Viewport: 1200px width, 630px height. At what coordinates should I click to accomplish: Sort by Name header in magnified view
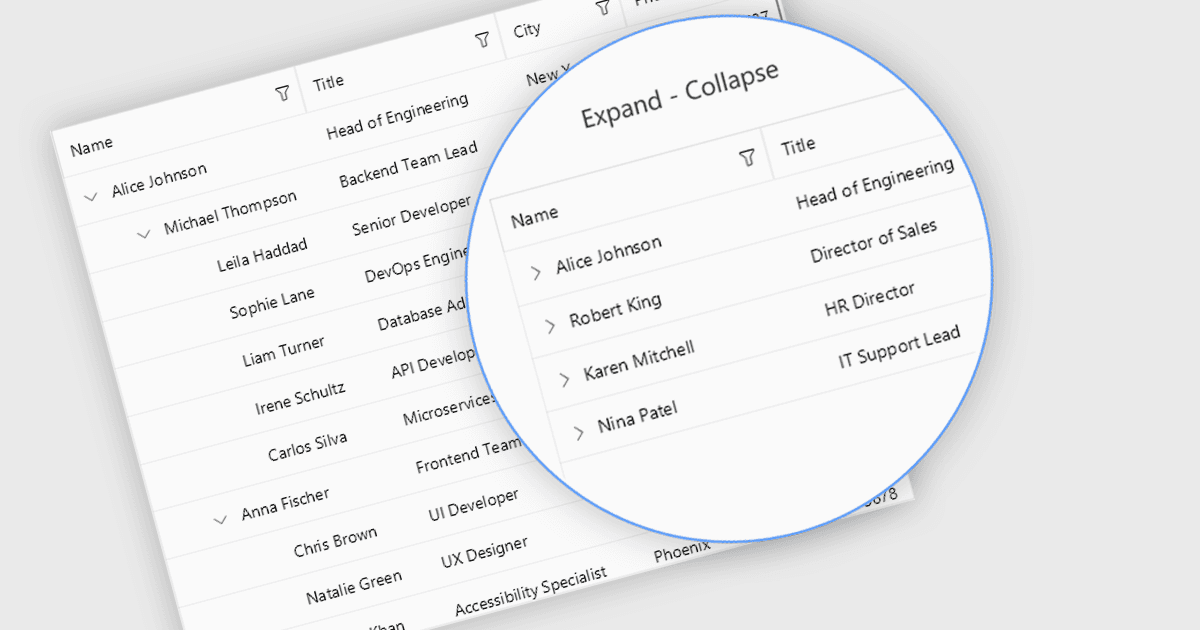(534, 216)
